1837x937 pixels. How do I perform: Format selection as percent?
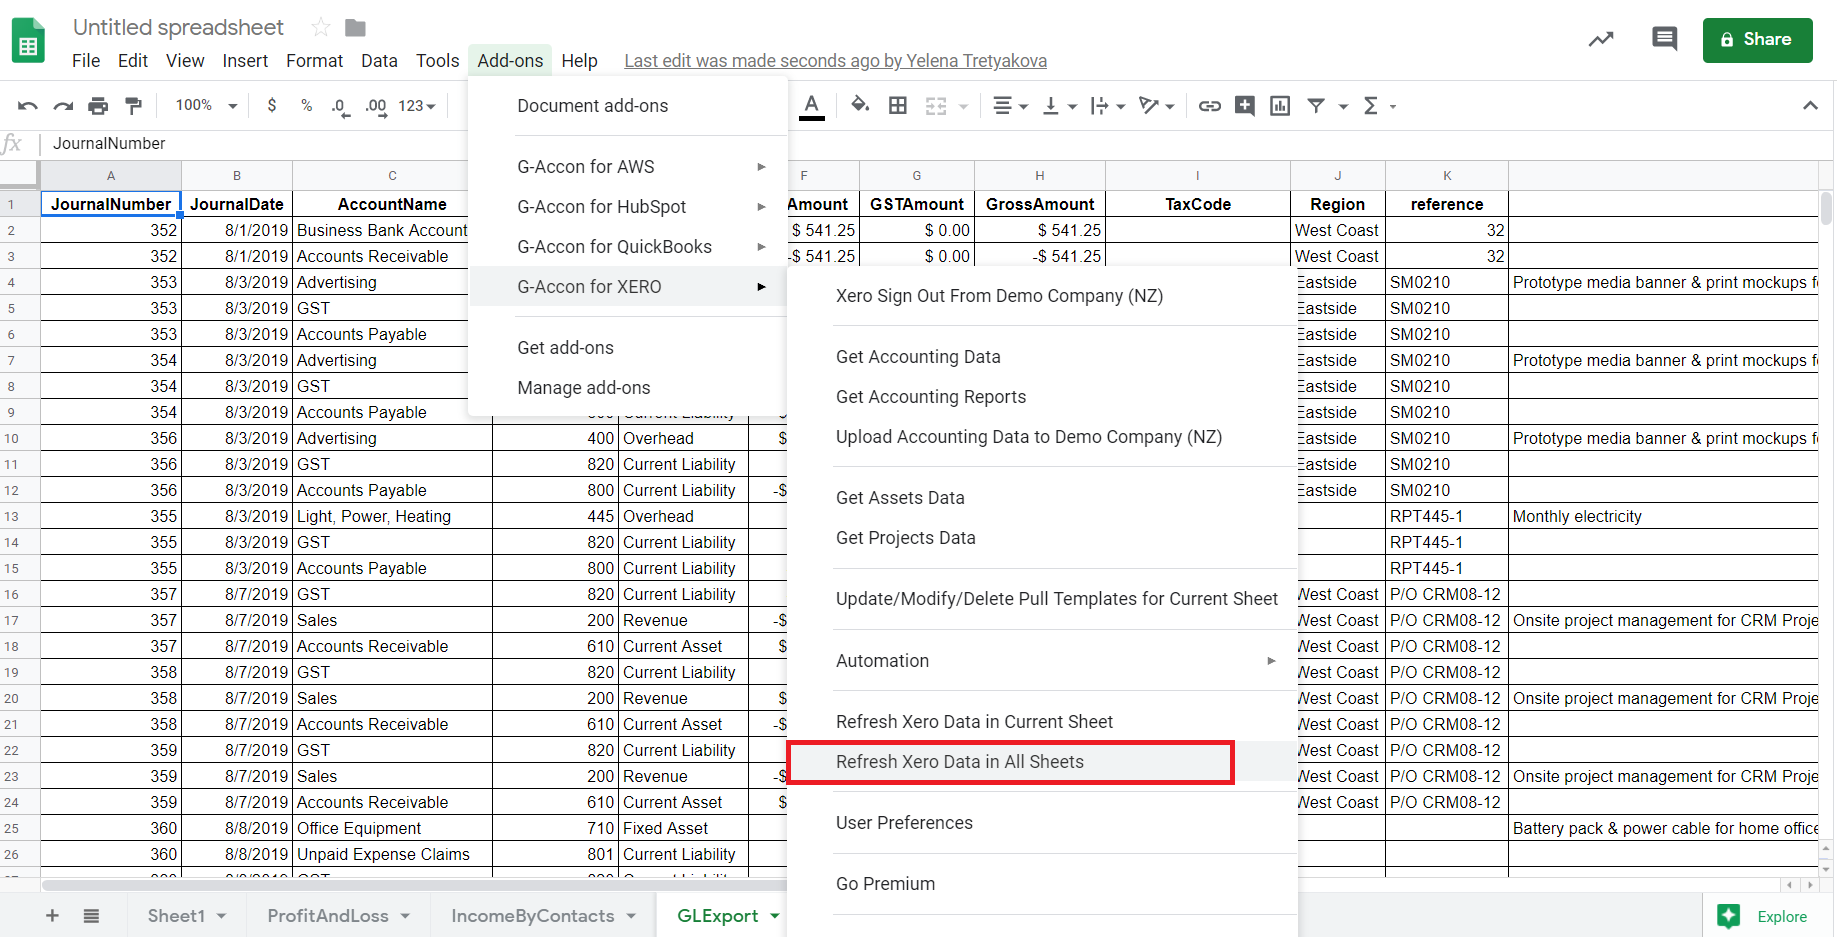click(x=306, y=105)
